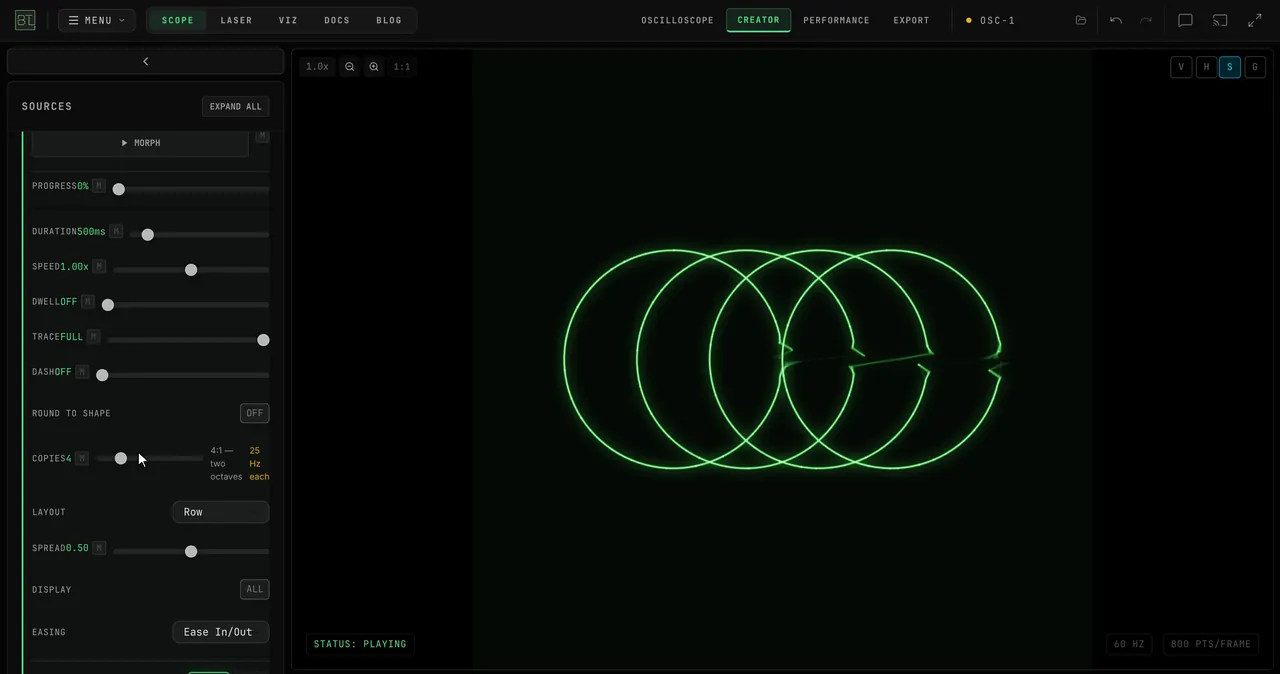Click the zoom in magnifier icon
The width and height of the screenshot is (1280, 674).
coord(374,67)
